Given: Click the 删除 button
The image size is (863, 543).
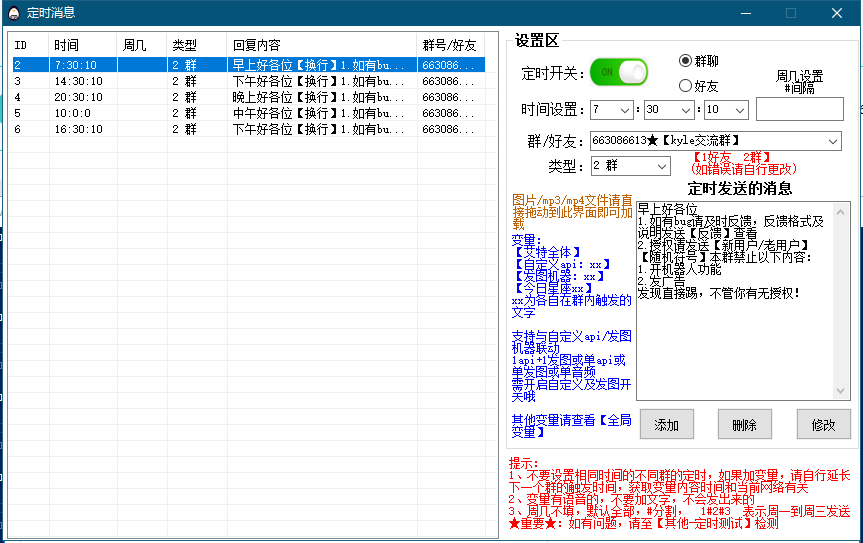Looking at the screenshot, I should 745,424.
